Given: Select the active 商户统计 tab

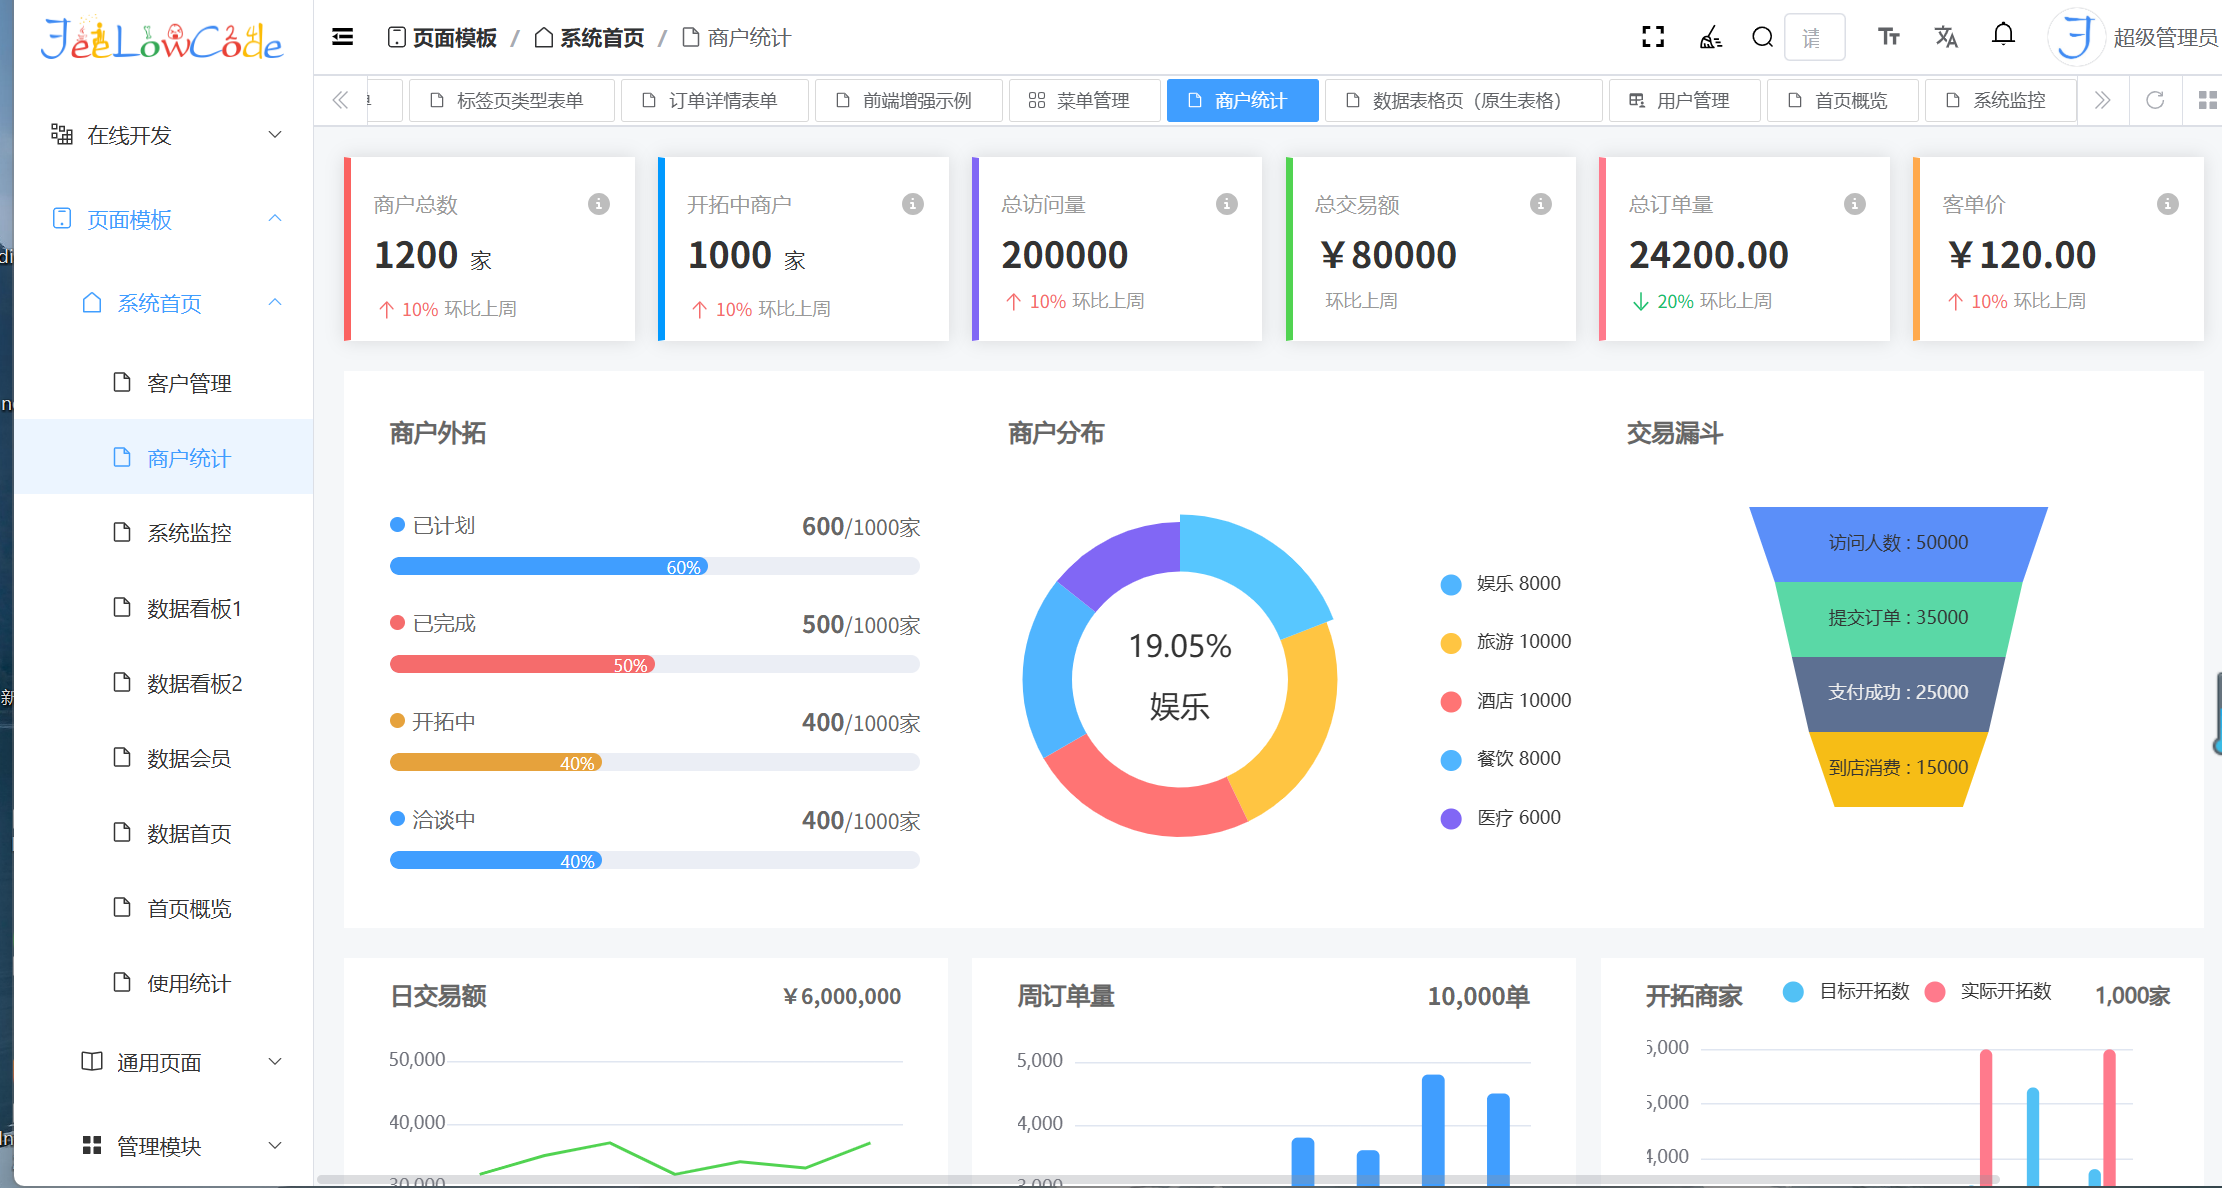Looking at the screenshot, I should 1242,100.
